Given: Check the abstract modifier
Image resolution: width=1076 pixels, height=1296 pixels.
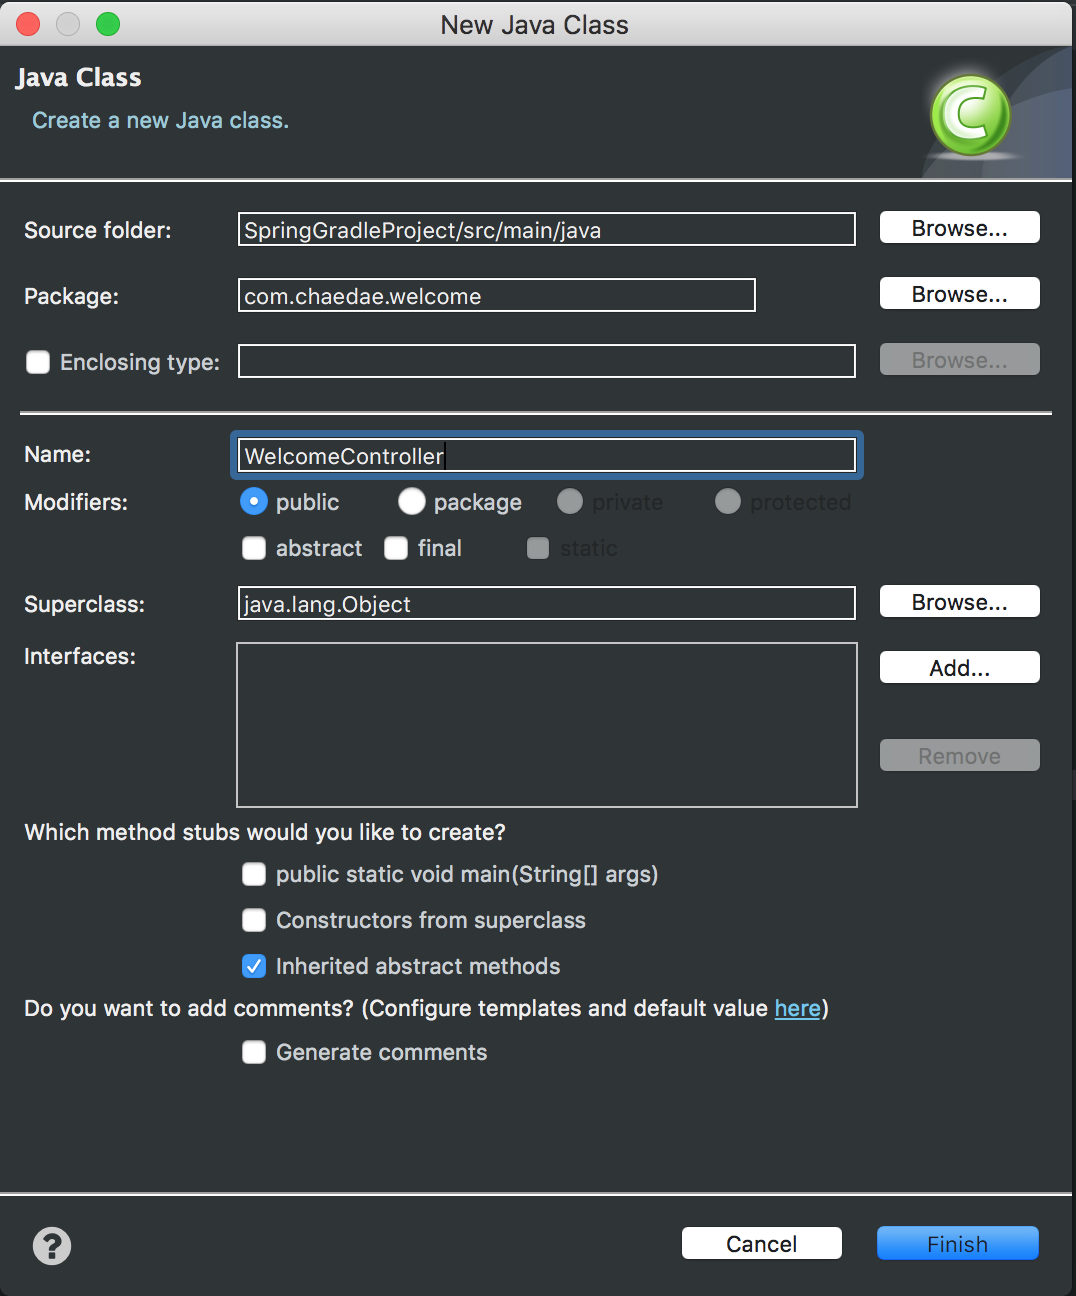Looking at the screenshot, I should [x=254, y=548].
